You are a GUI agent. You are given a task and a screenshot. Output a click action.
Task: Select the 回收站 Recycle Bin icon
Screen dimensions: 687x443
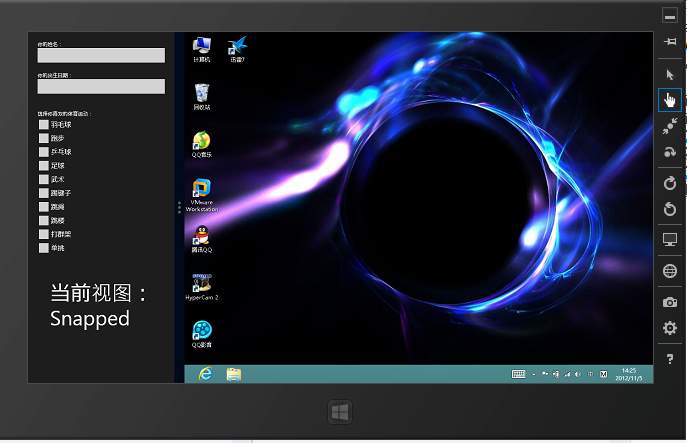pos(202,97)
